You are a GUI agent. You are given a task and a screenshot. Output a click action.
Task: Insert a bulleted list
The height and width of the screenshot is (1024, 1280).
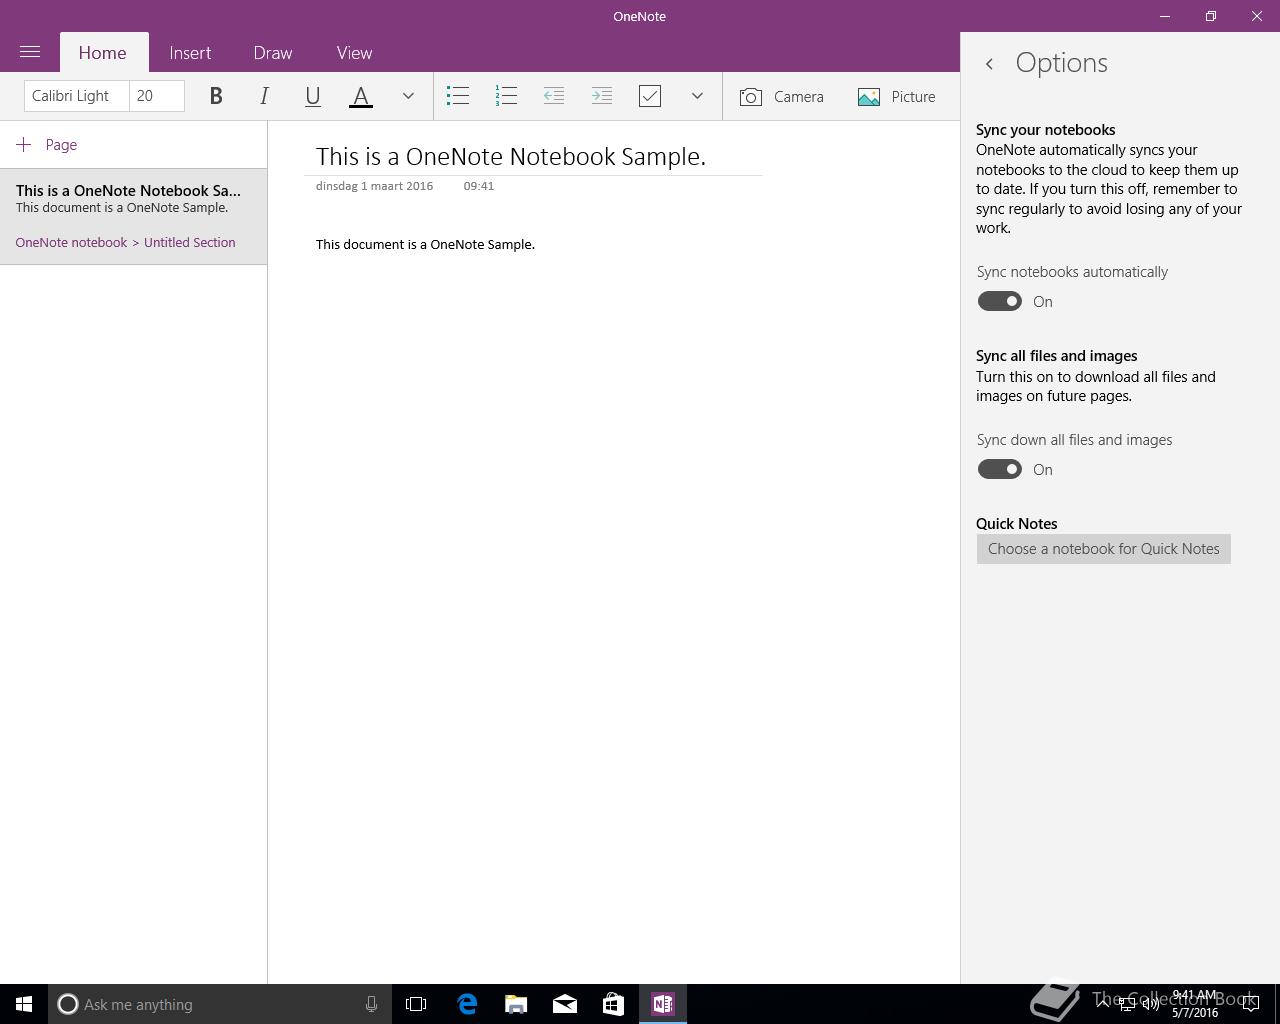(458, 96)
